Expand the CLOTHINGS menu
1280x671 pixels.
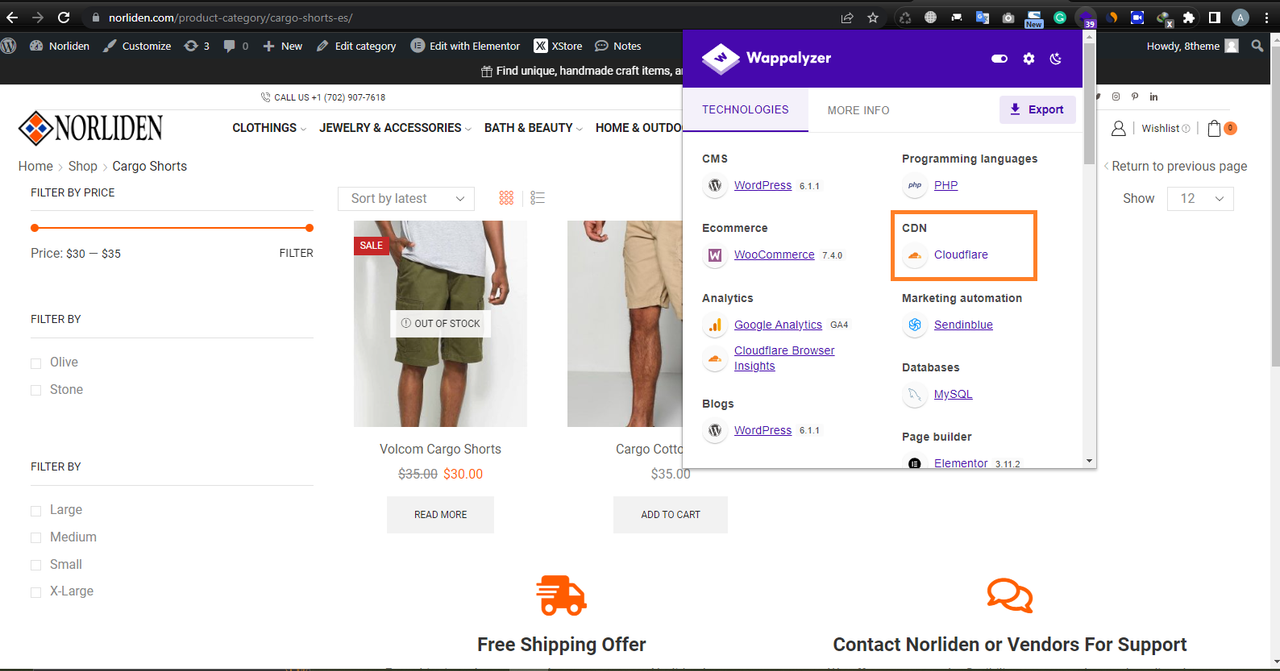(269, 128)
